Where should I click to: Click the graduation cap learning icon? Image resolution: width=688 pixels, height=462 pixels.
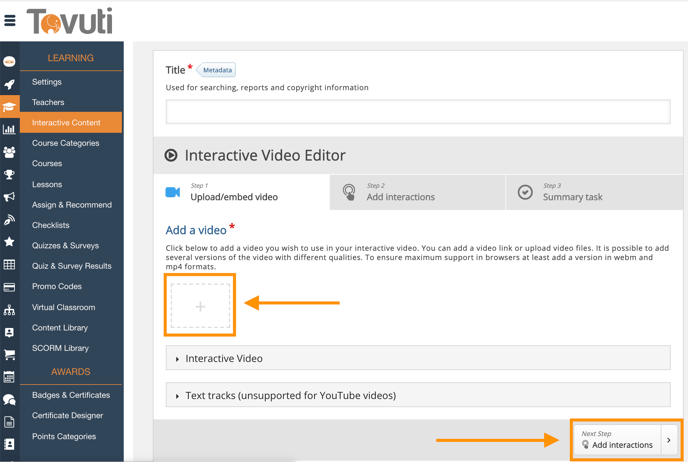pos(9,107)
